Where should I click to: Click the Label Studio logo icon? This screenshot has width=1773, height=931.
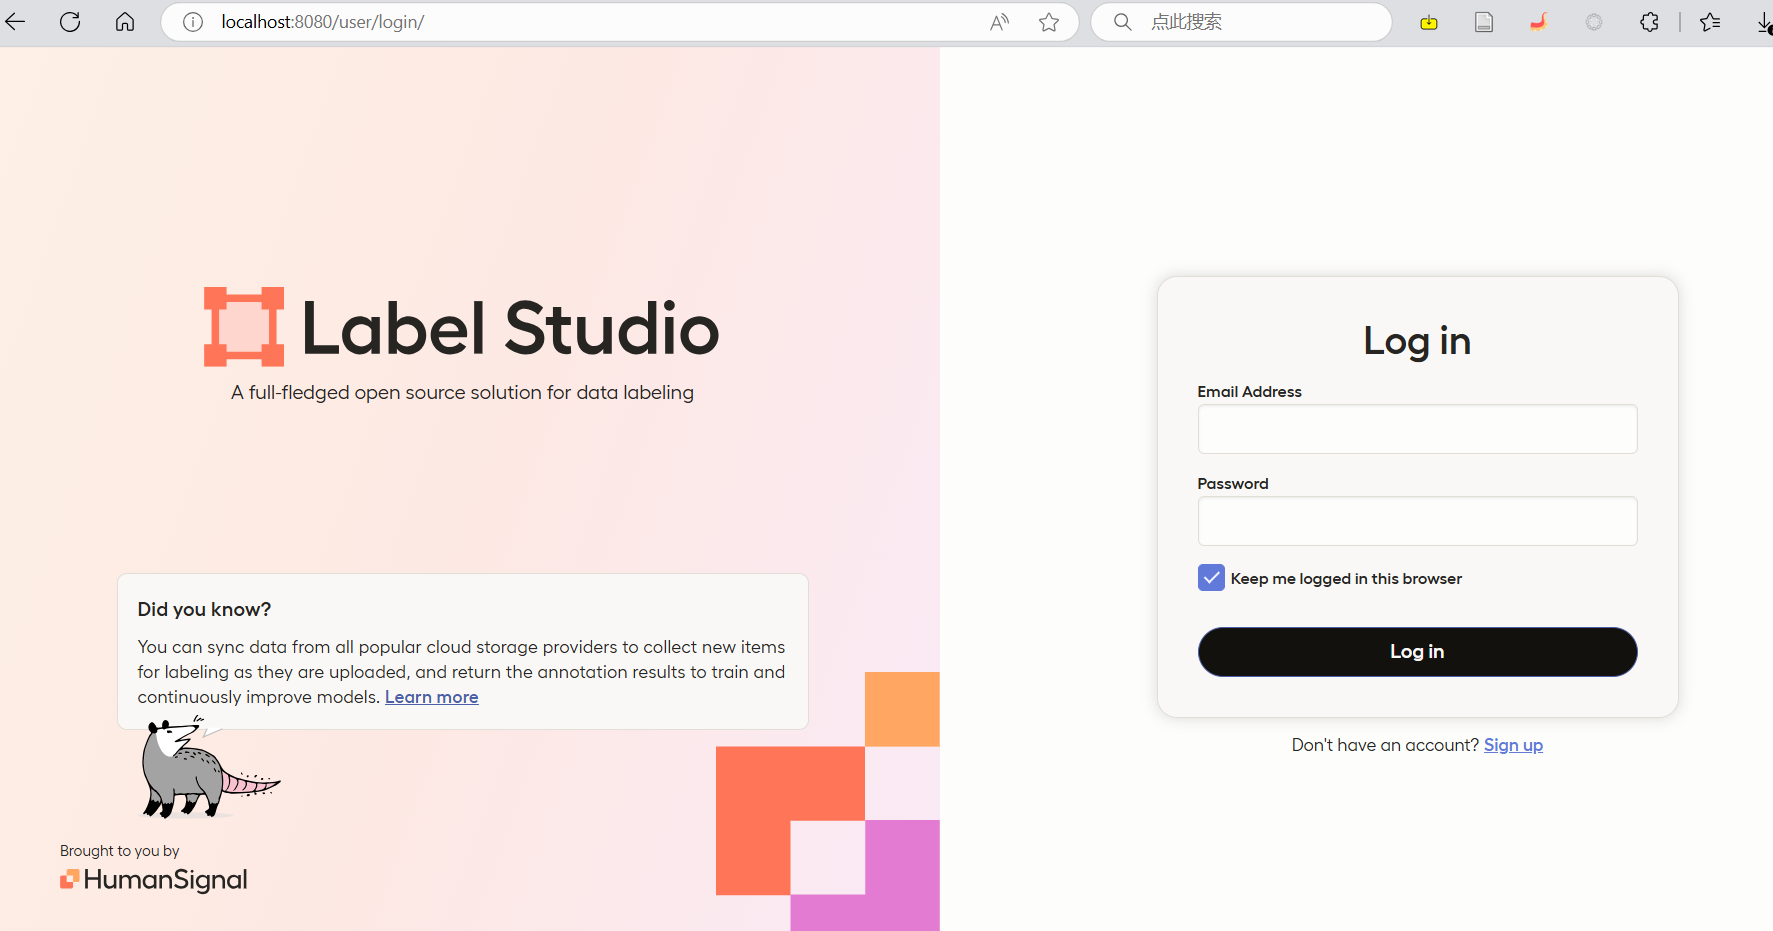point(244,327)
